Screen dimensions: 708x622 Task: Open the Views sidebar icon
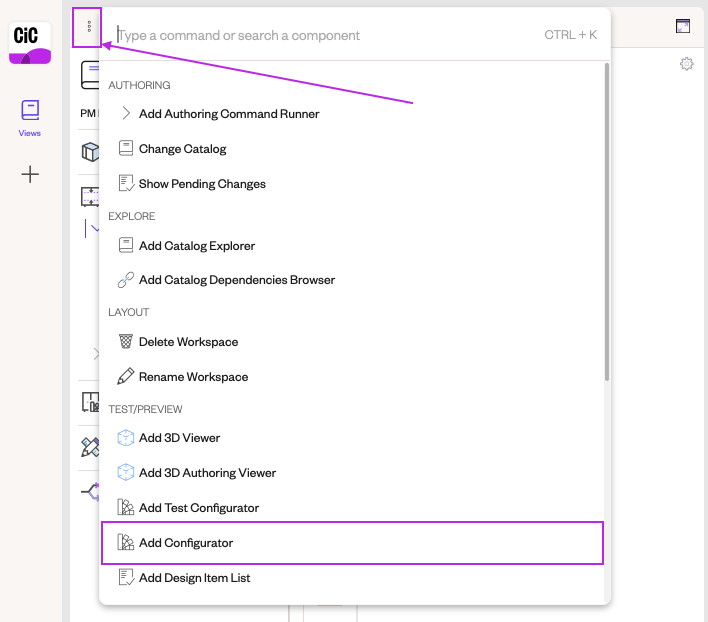pos(30,118)
